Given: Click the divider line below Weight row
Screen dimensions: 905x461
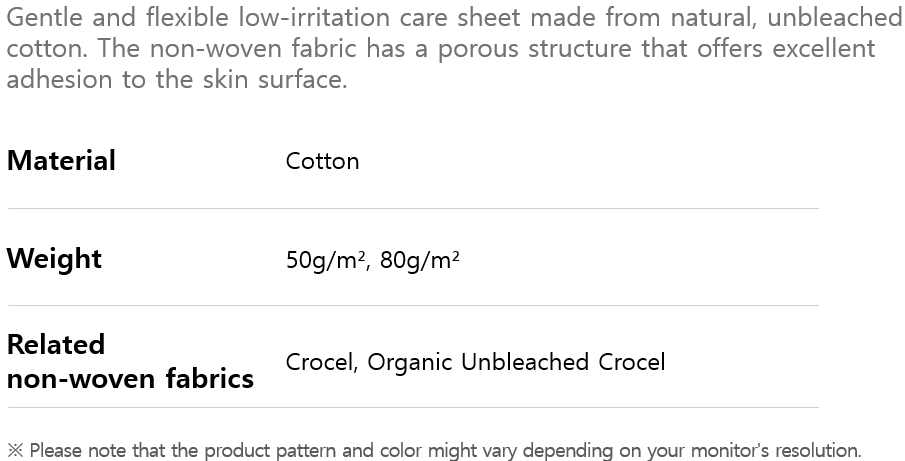Looking at the screenshot, I should [x=413, y=305].
